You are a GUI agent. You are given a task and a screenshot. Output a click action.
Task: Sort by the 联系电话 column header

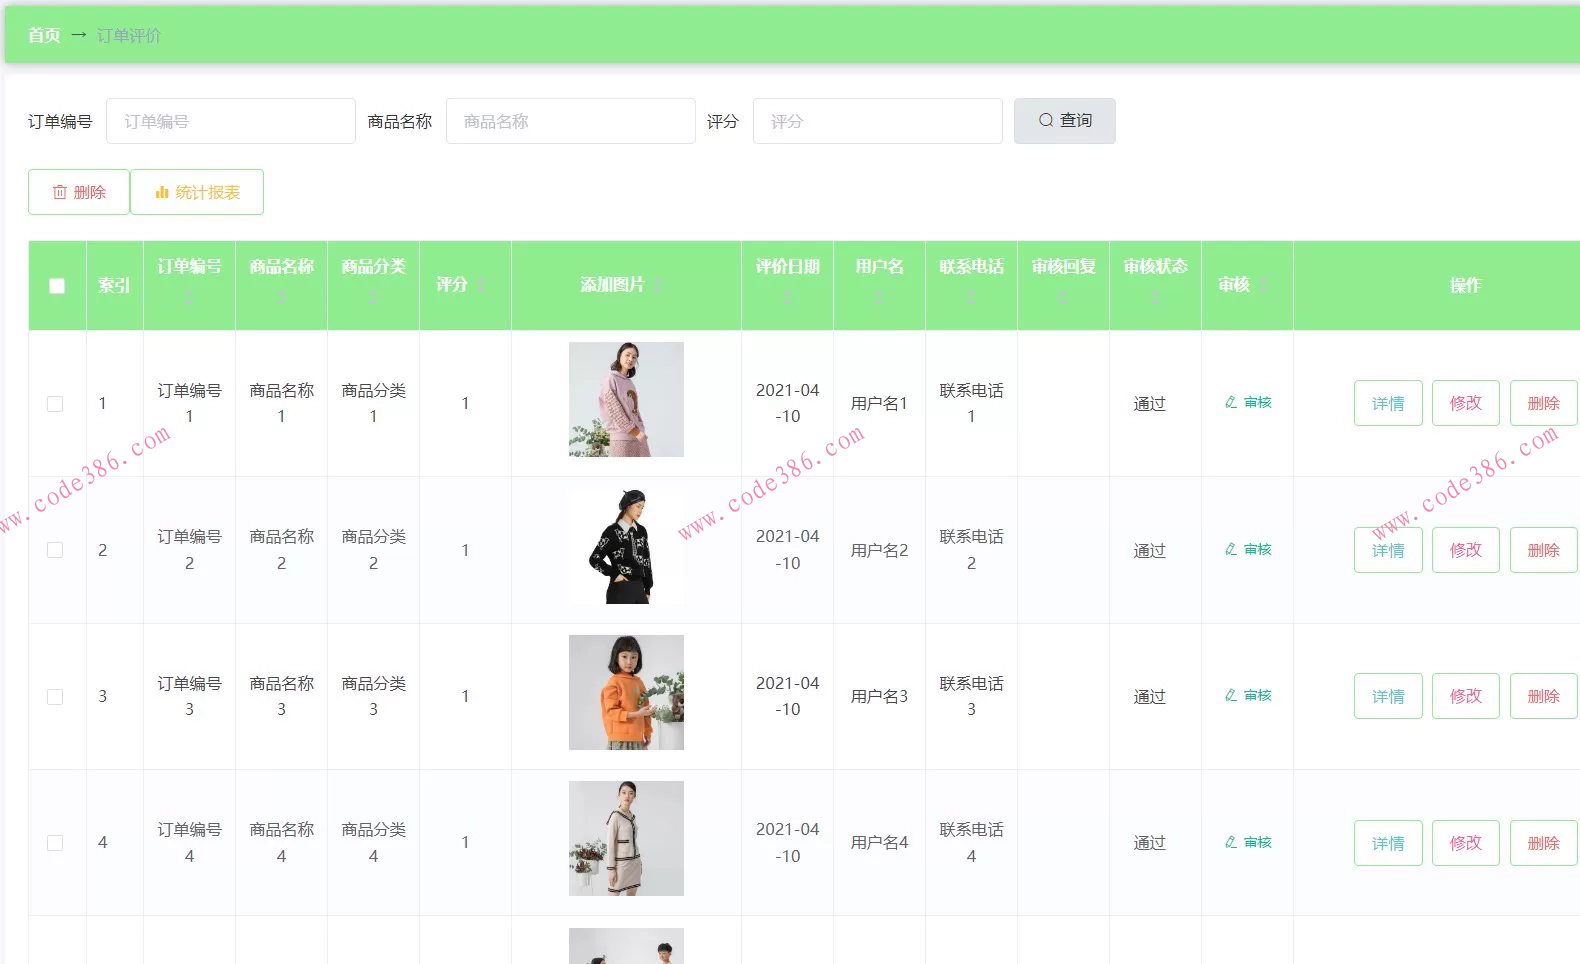pyautogui.click(x=971, y=284)
